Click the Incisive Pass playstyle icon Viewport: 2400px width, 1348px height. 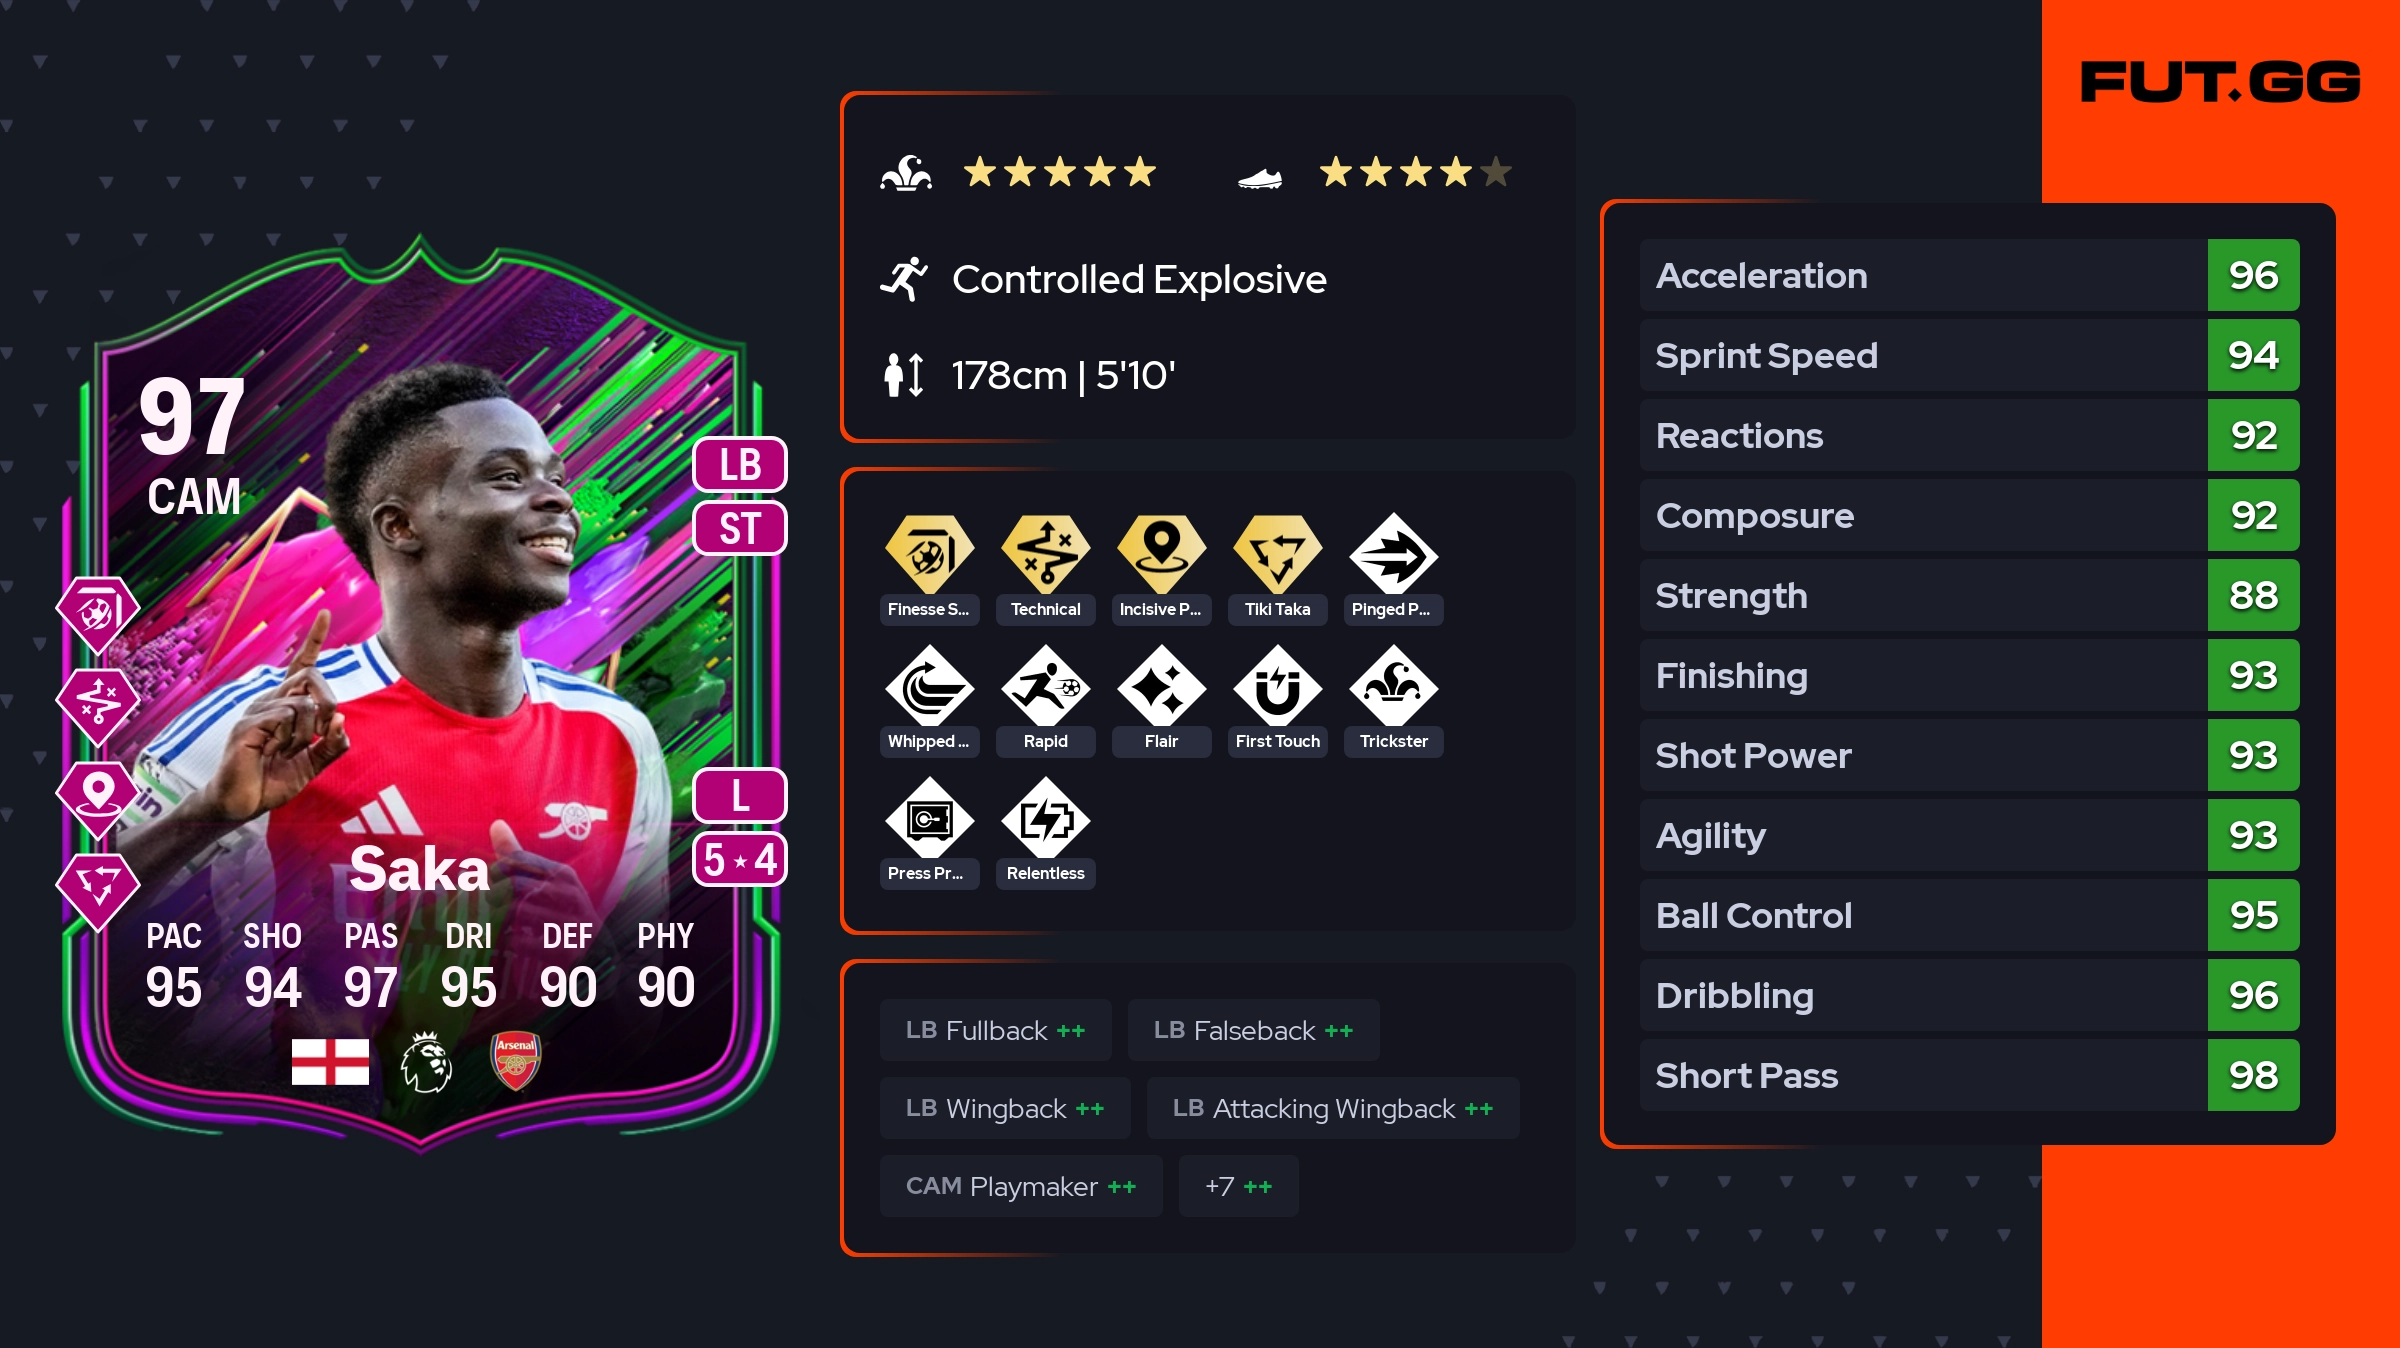(1161, 553)
